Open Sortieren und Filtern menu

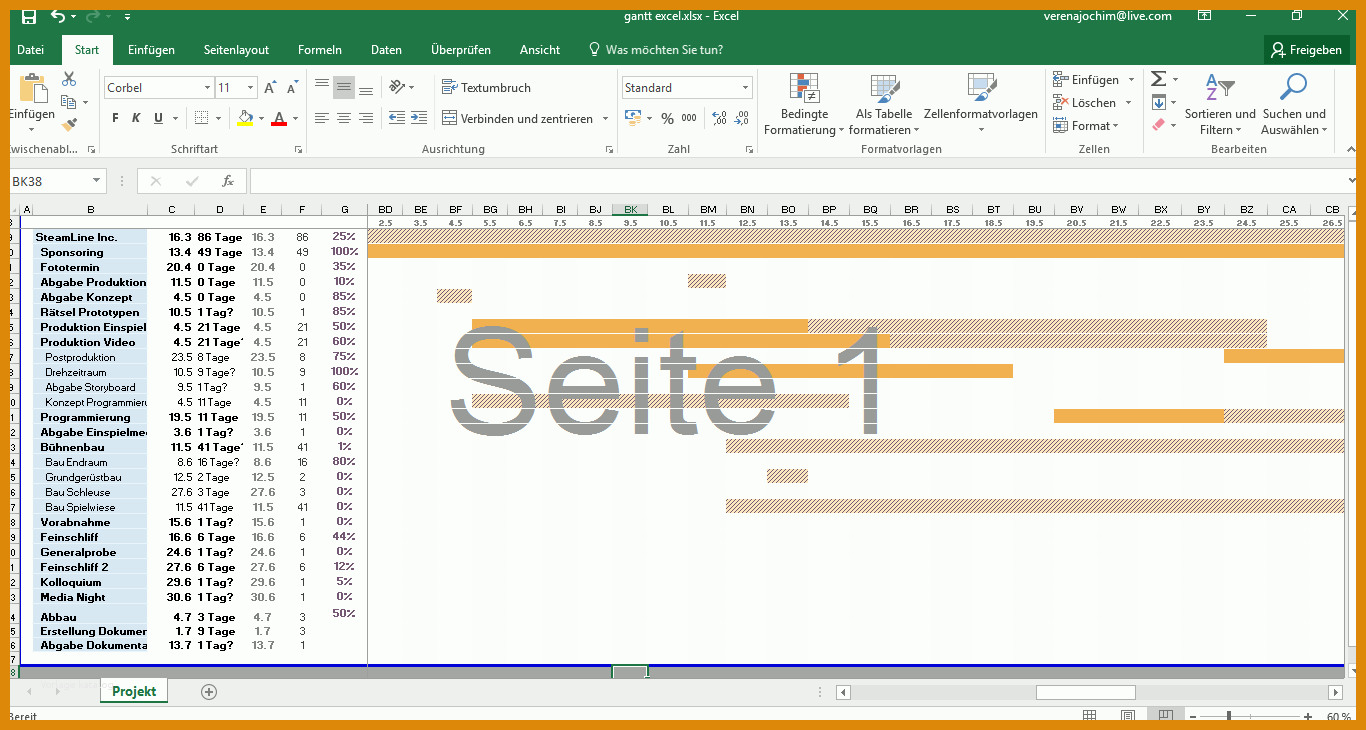[1219, 105]
